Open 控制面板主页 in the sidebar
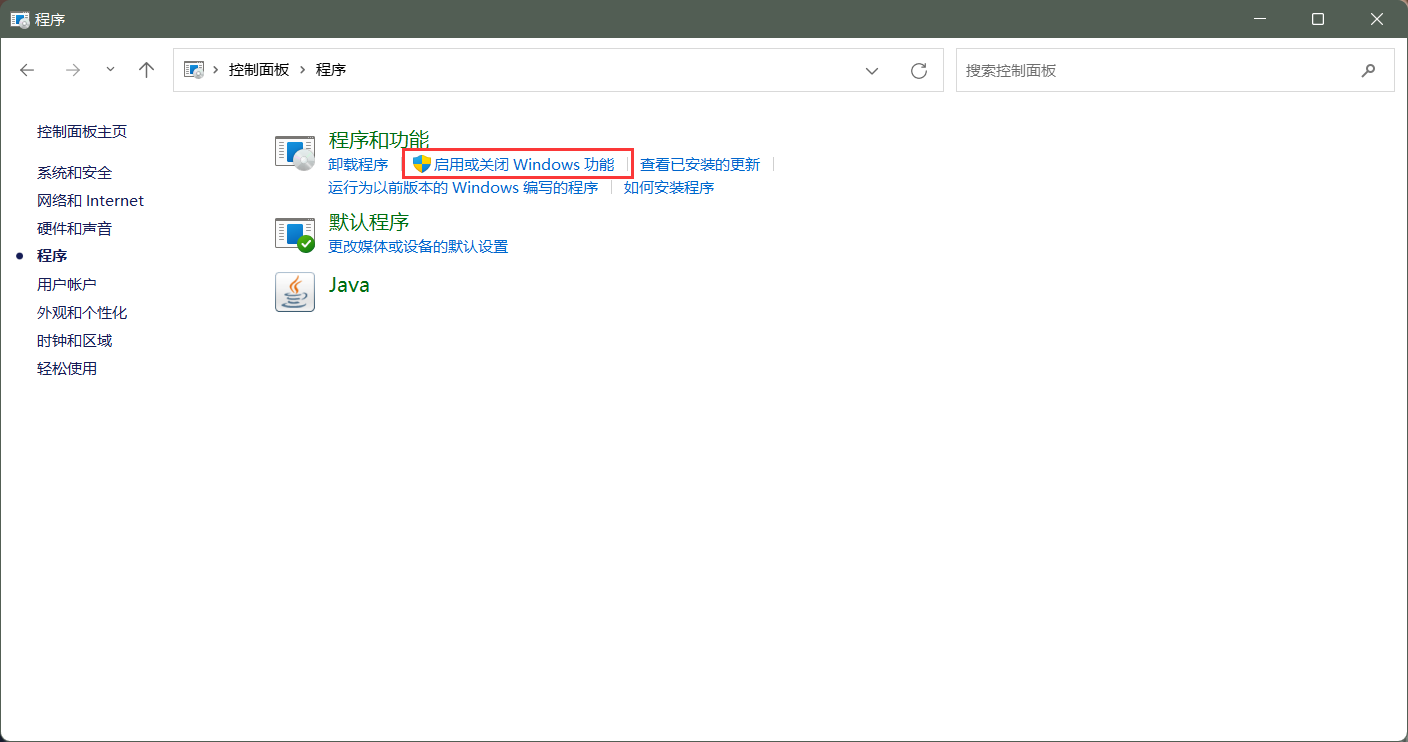The width and height of the screenshot is (1408, 742). pos(82,132)
